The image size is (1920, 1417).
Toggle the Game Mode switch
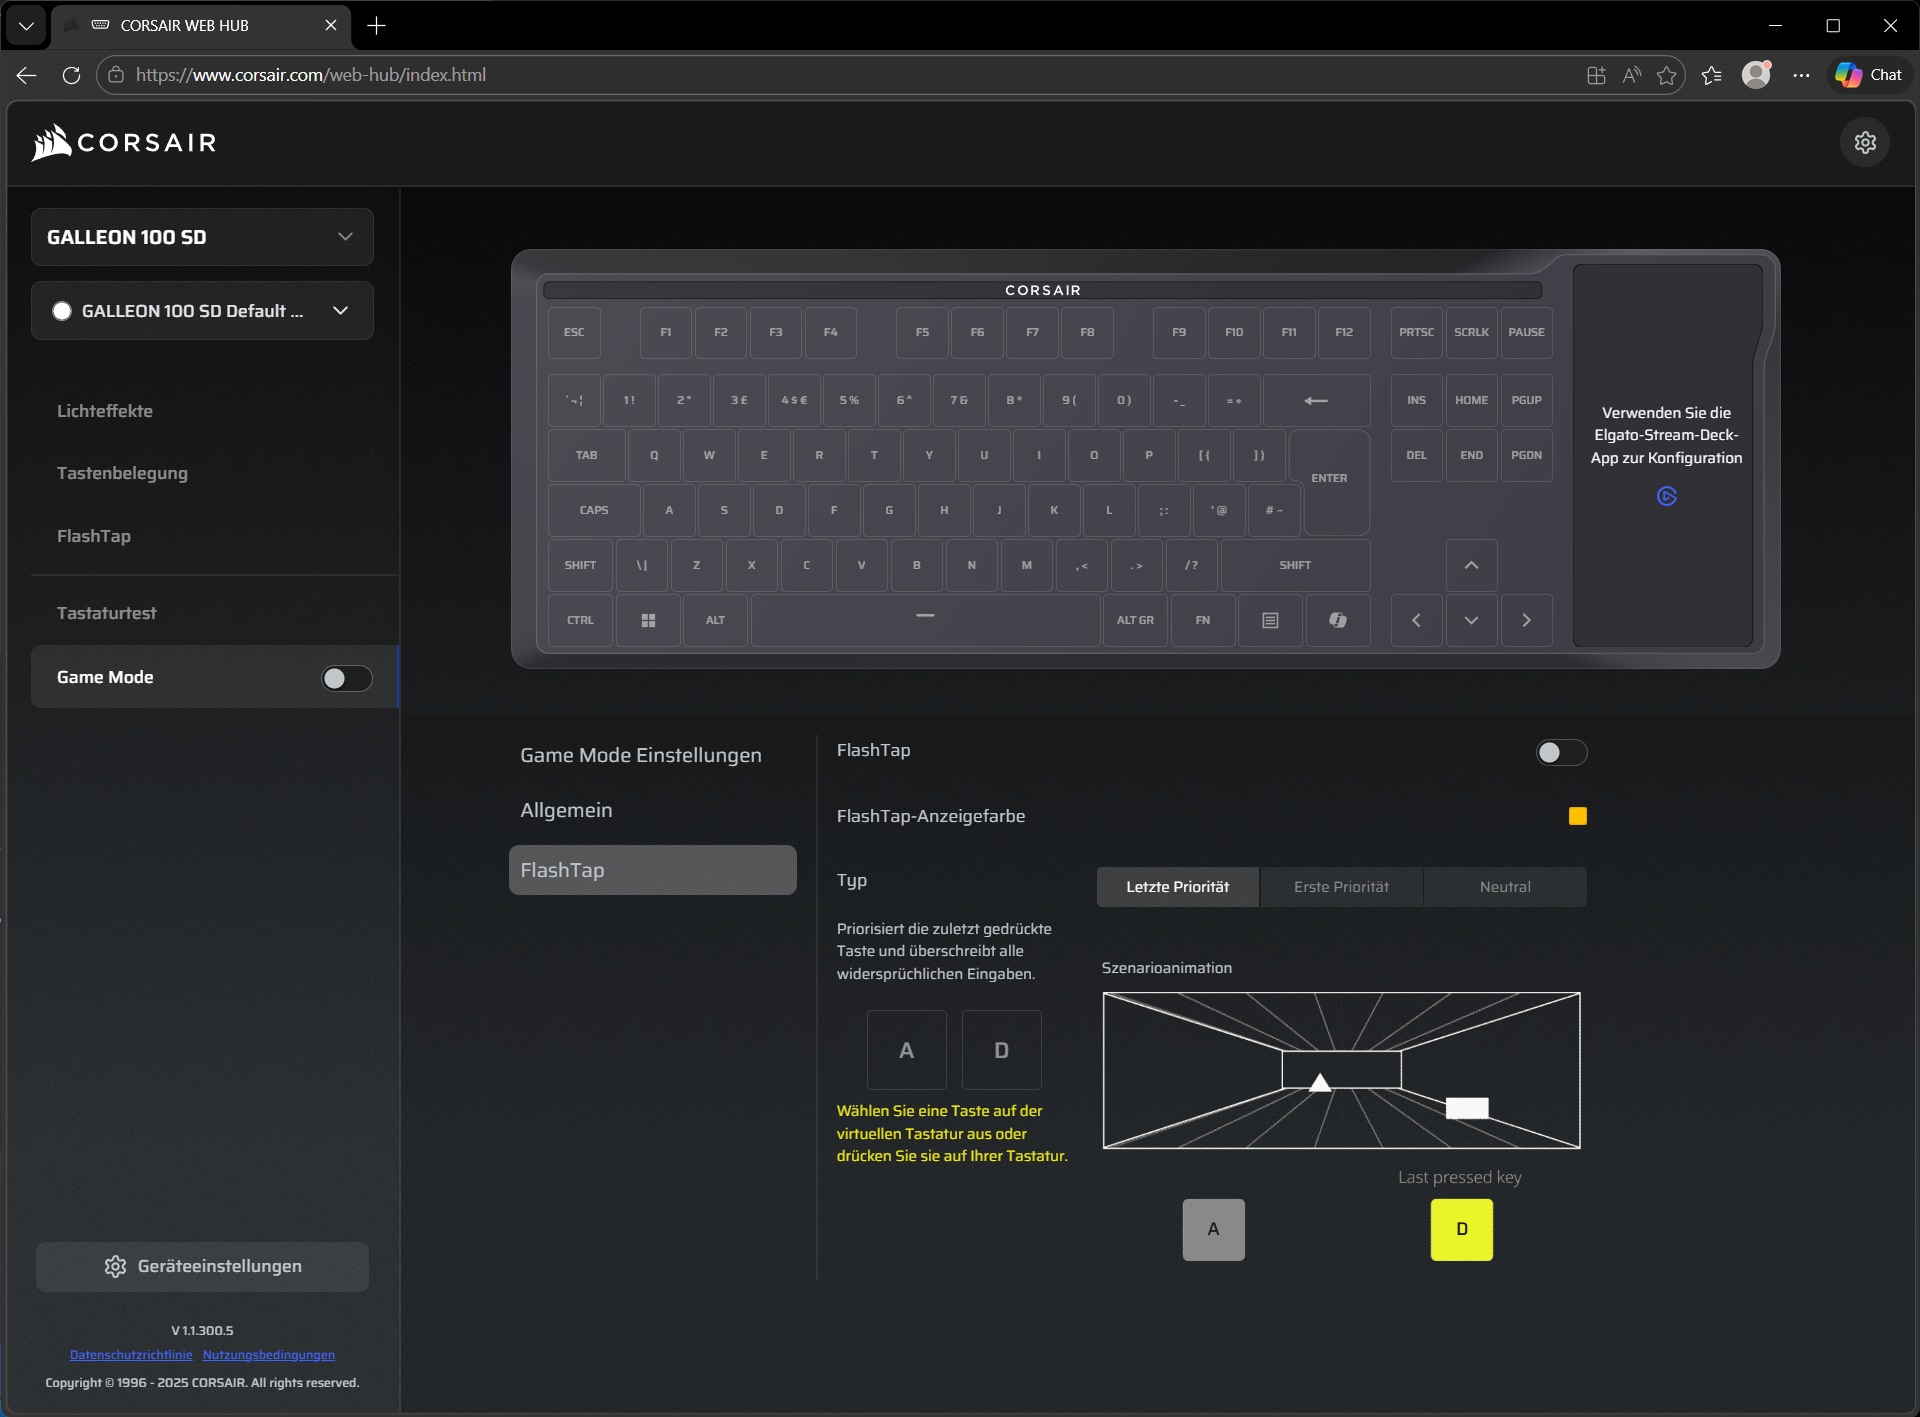(x=346, y=678)
